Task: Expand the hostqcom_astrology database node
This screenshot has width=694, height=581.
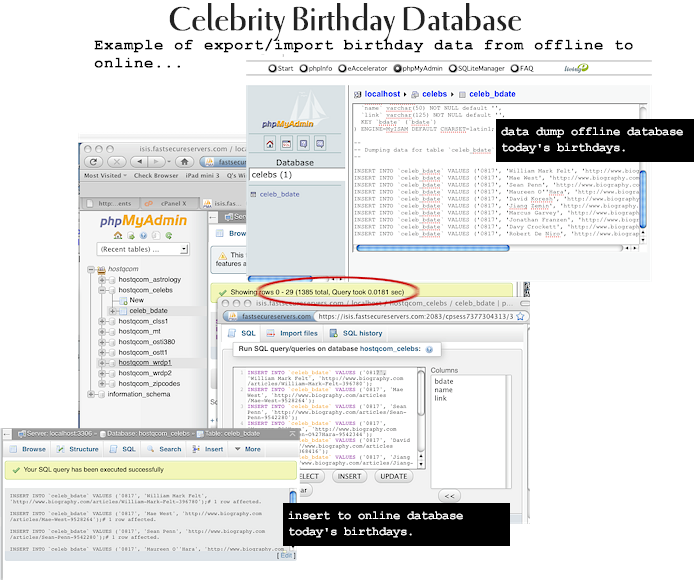Action: coord(102,280)
